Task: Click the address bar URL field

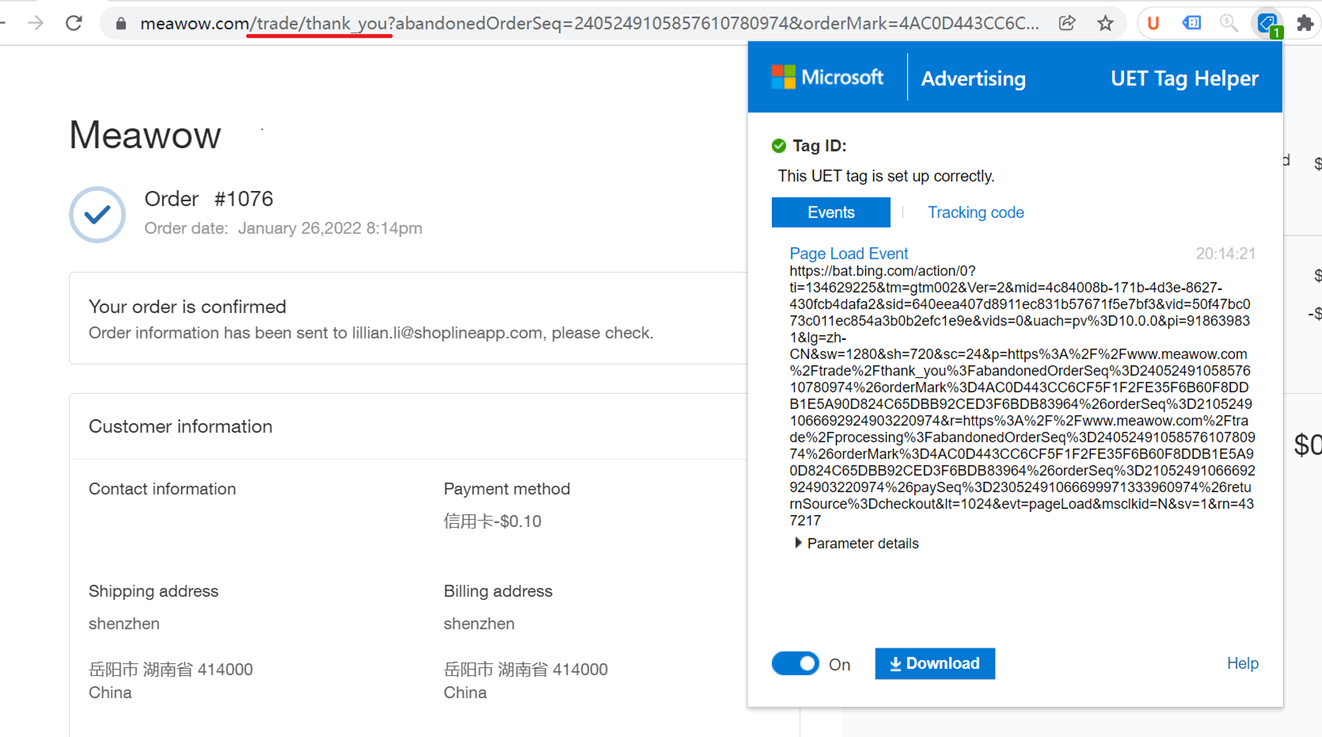Action: (x=590, y=23)
